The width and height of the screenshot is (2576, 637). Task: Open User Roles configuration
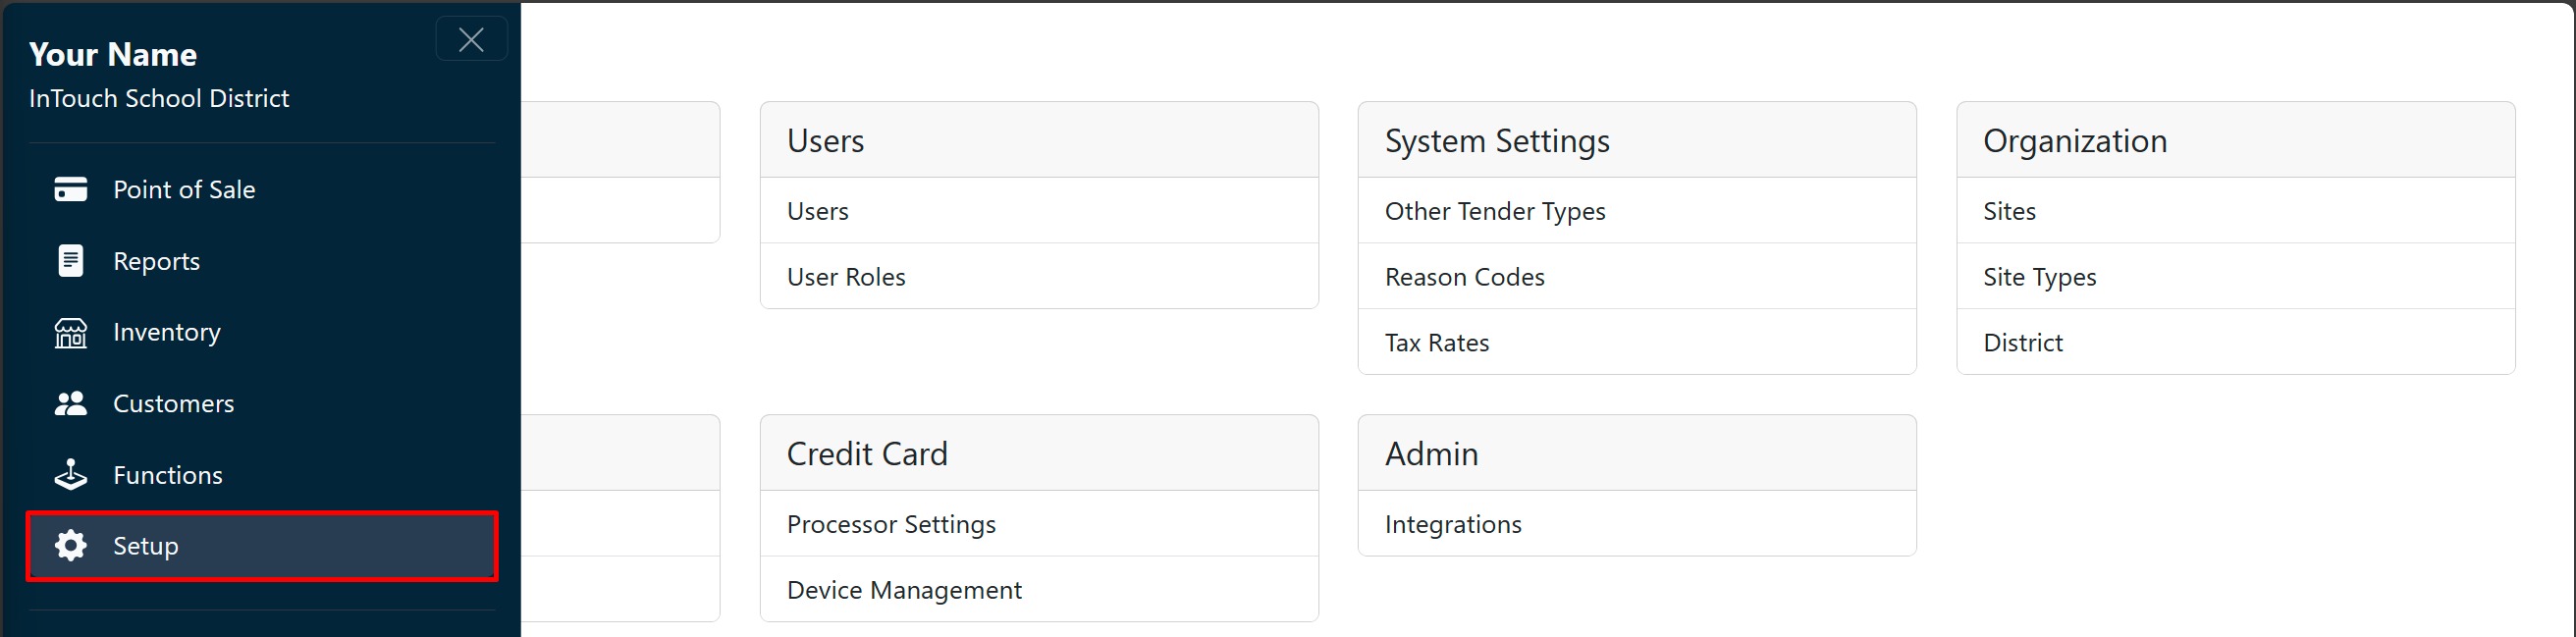845,277
